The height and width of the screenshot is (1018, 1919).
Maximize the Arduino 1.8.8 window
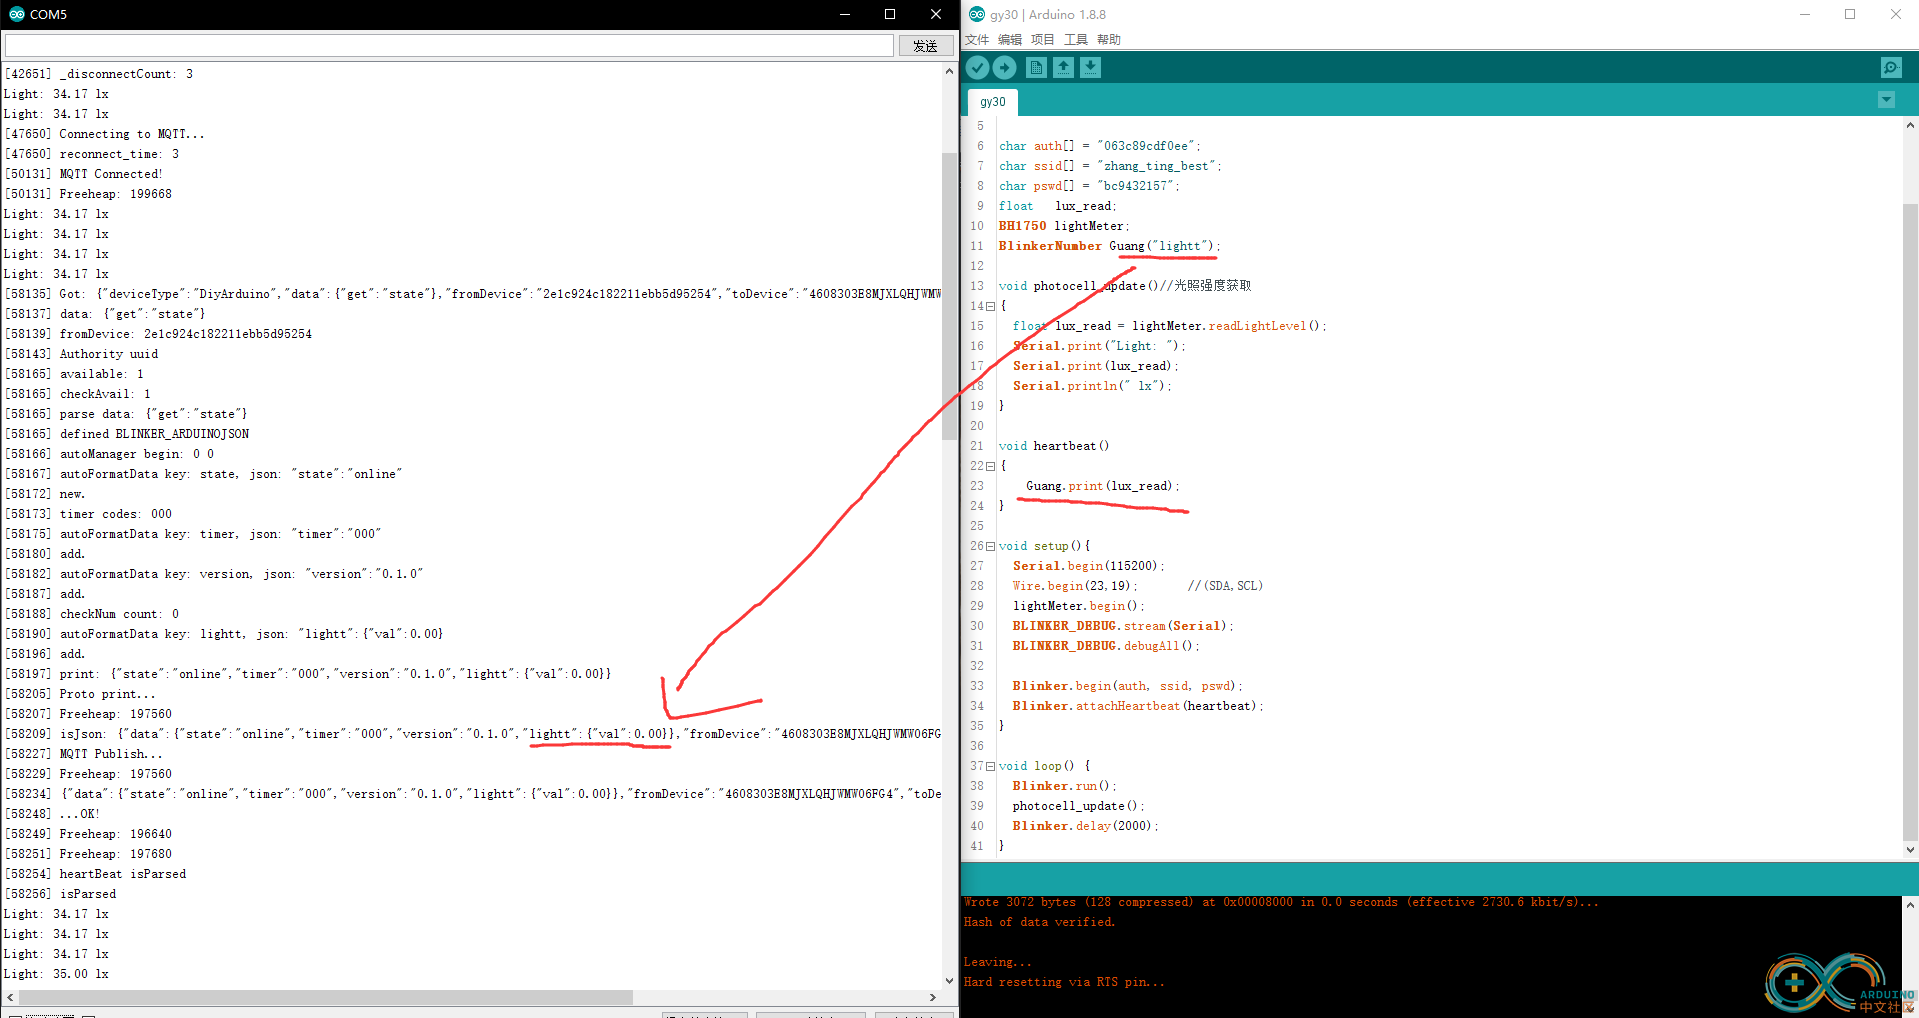pyautogui.click(x=1850, y=14)
